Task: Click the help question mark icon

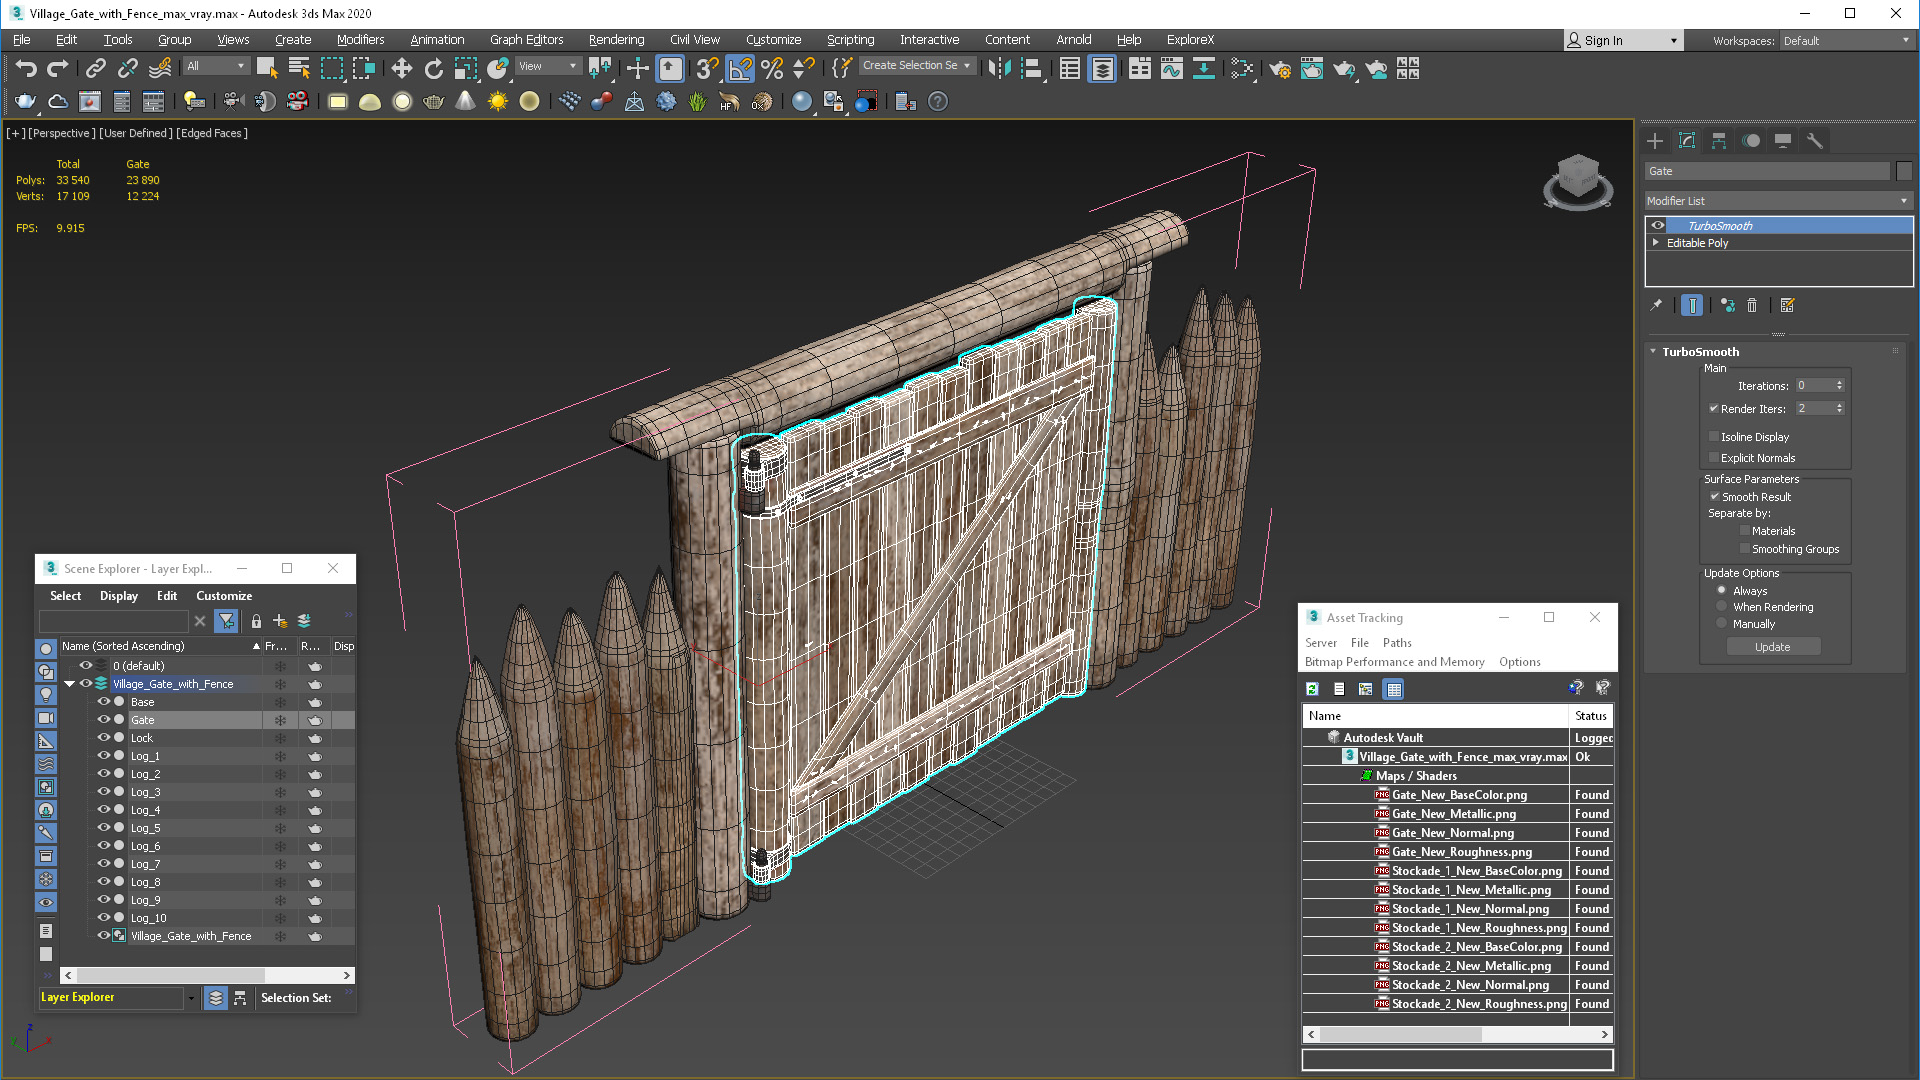Action: 938,101
